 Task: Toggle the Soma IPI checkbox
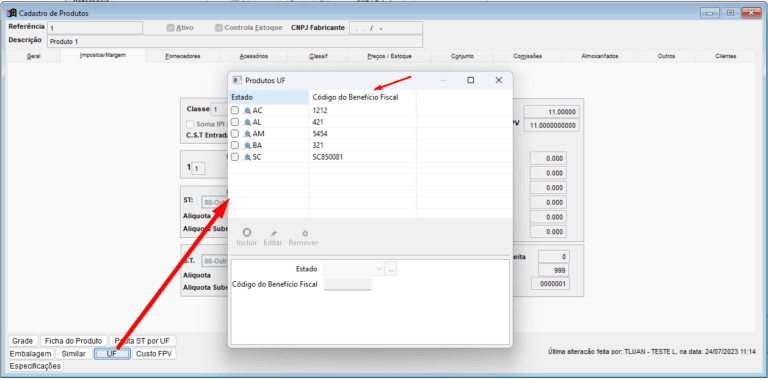(x=191, y=124)
